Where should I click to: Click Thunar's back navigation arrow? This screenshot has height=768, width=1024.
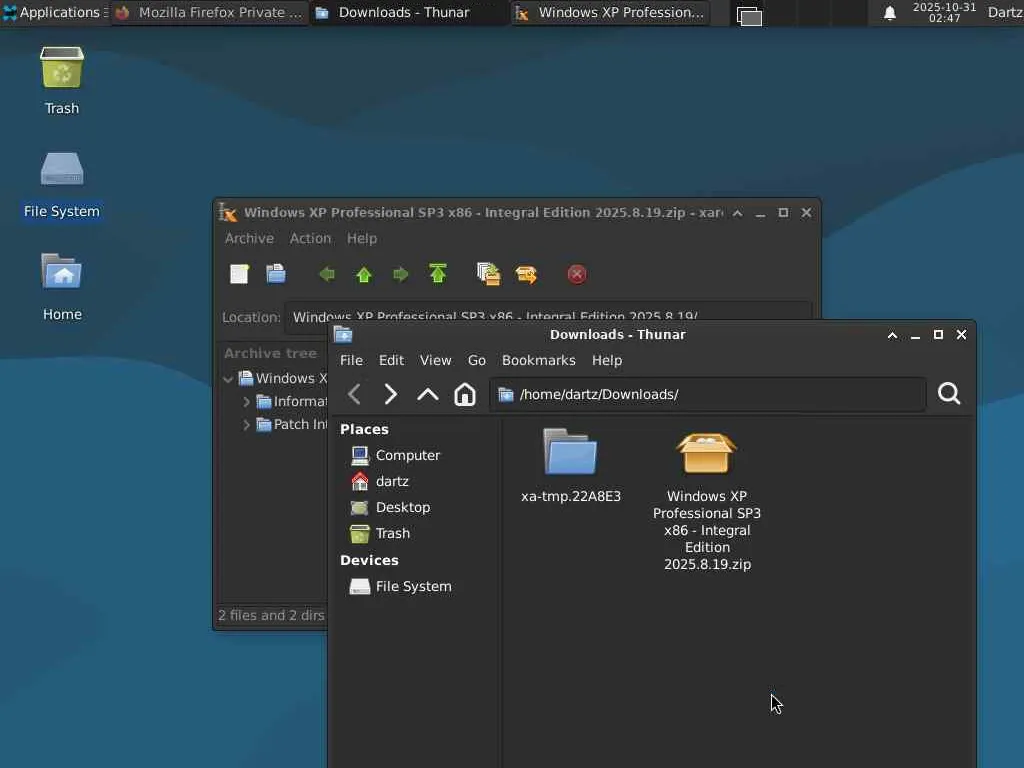point(355,394)
